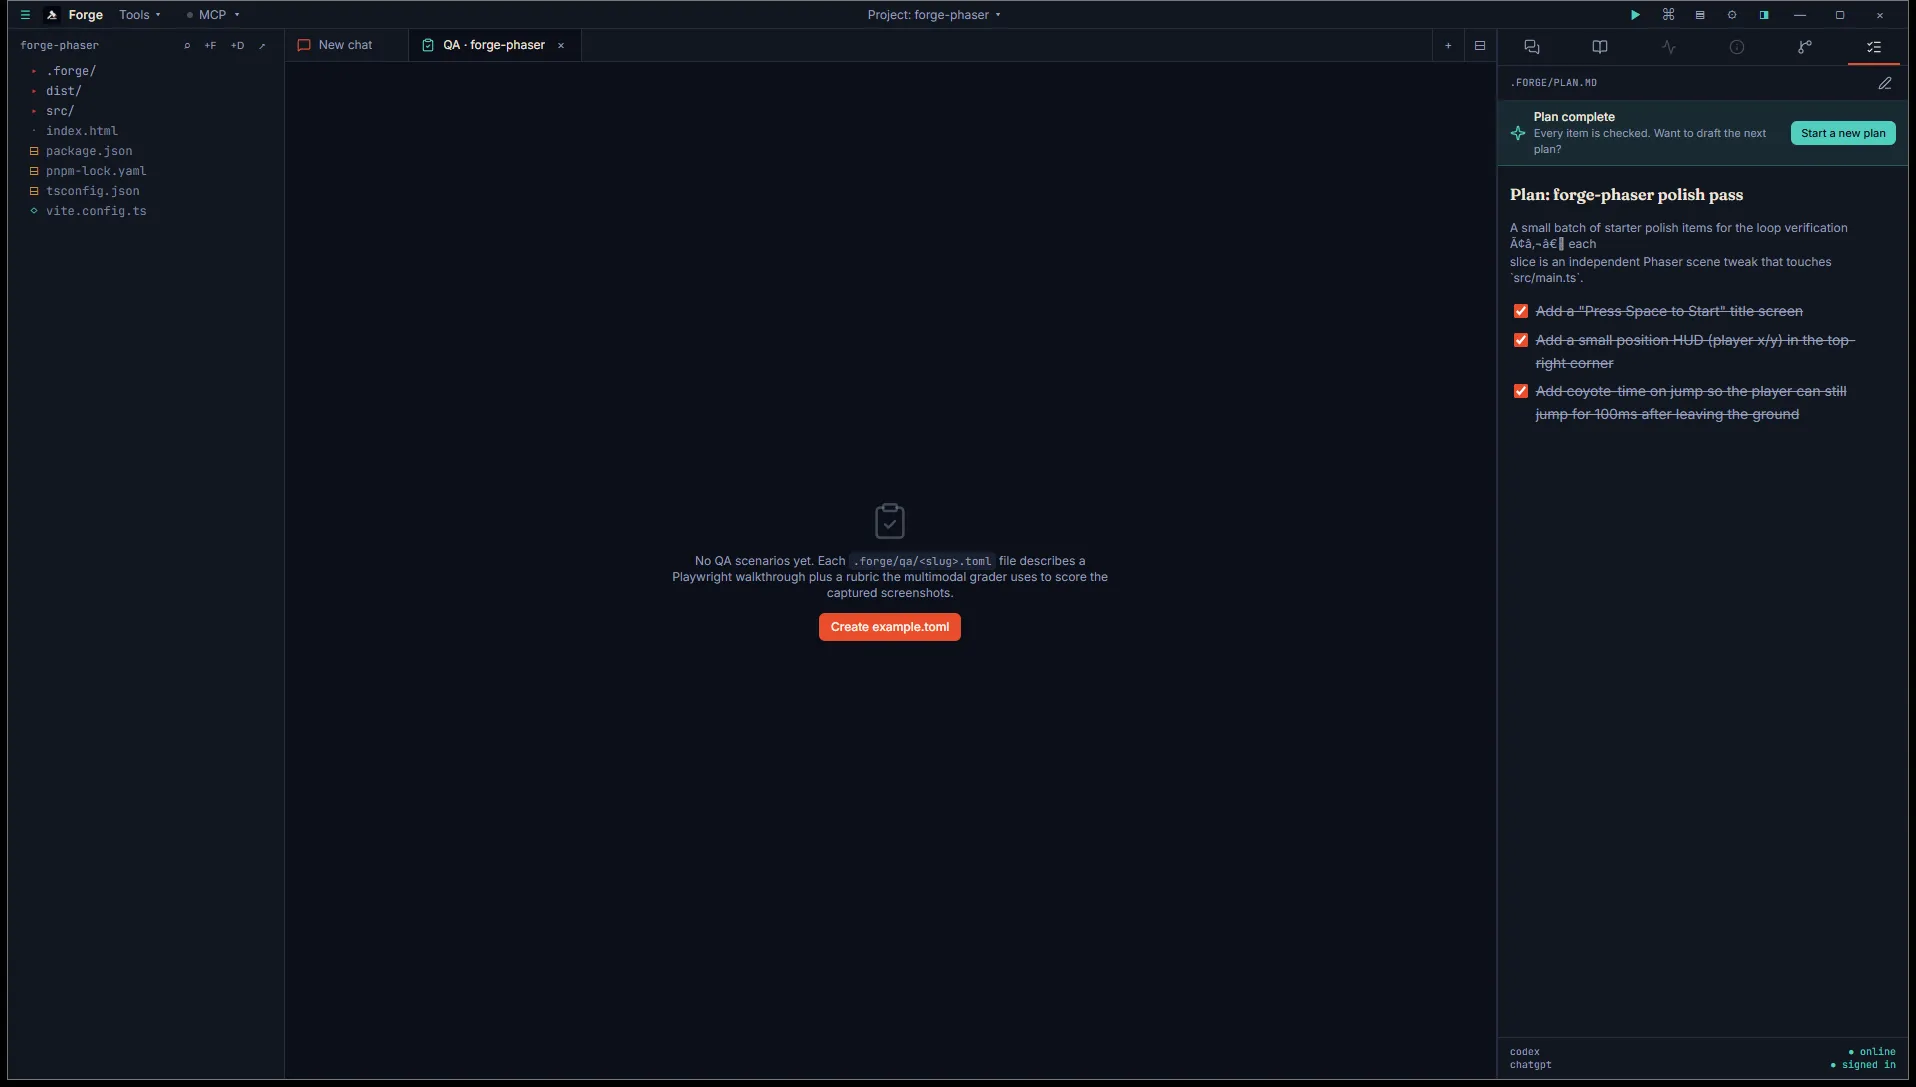Open the command palette icon

(x=1668, y=15)
